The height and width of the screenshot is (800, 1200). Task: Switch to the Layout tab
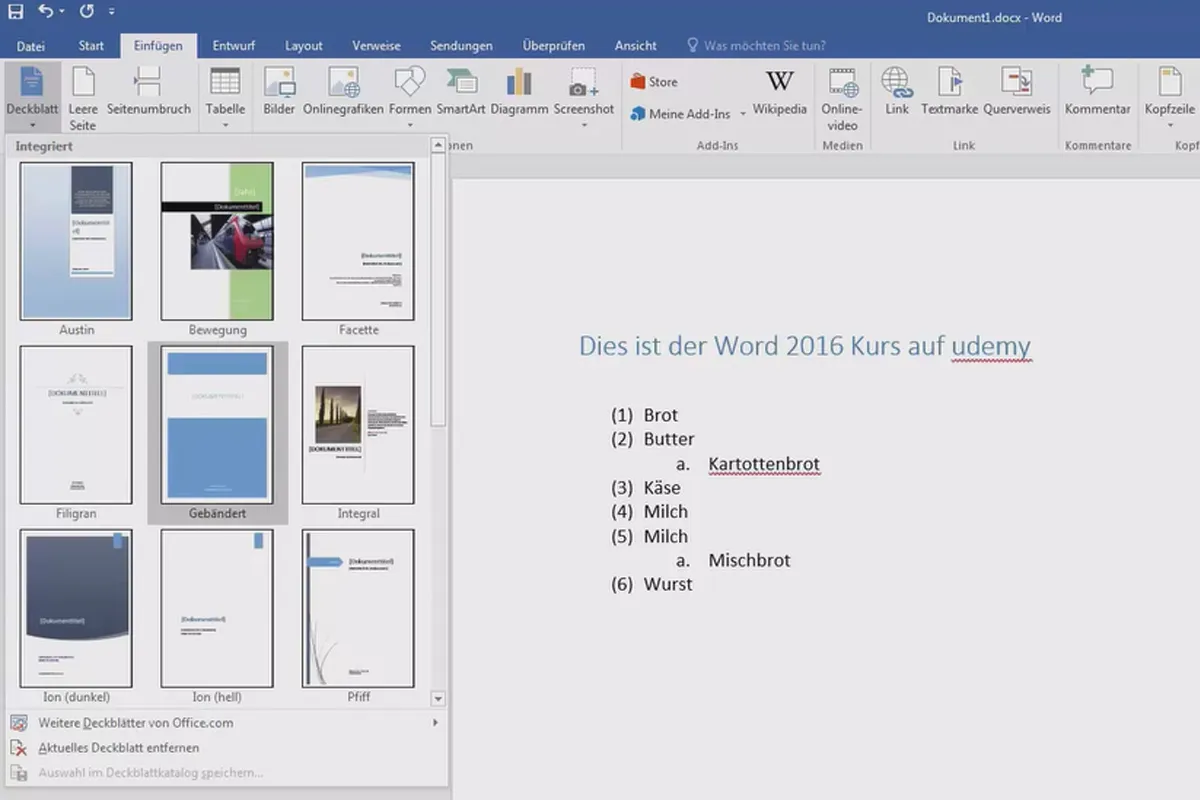point(303,45)
